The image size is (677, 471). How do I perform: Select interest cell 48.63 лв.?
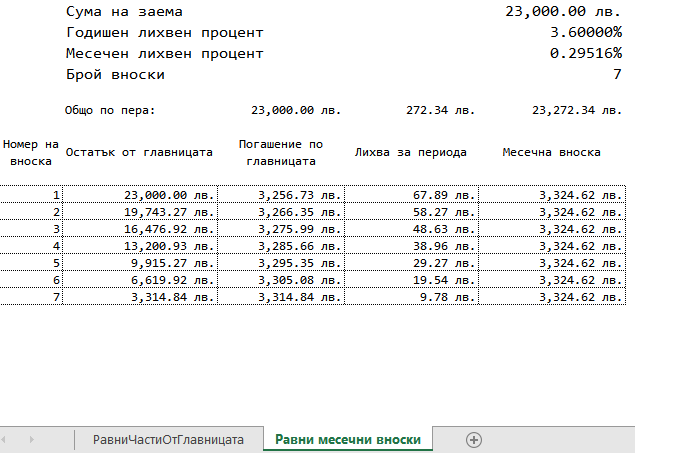(412, 228)
